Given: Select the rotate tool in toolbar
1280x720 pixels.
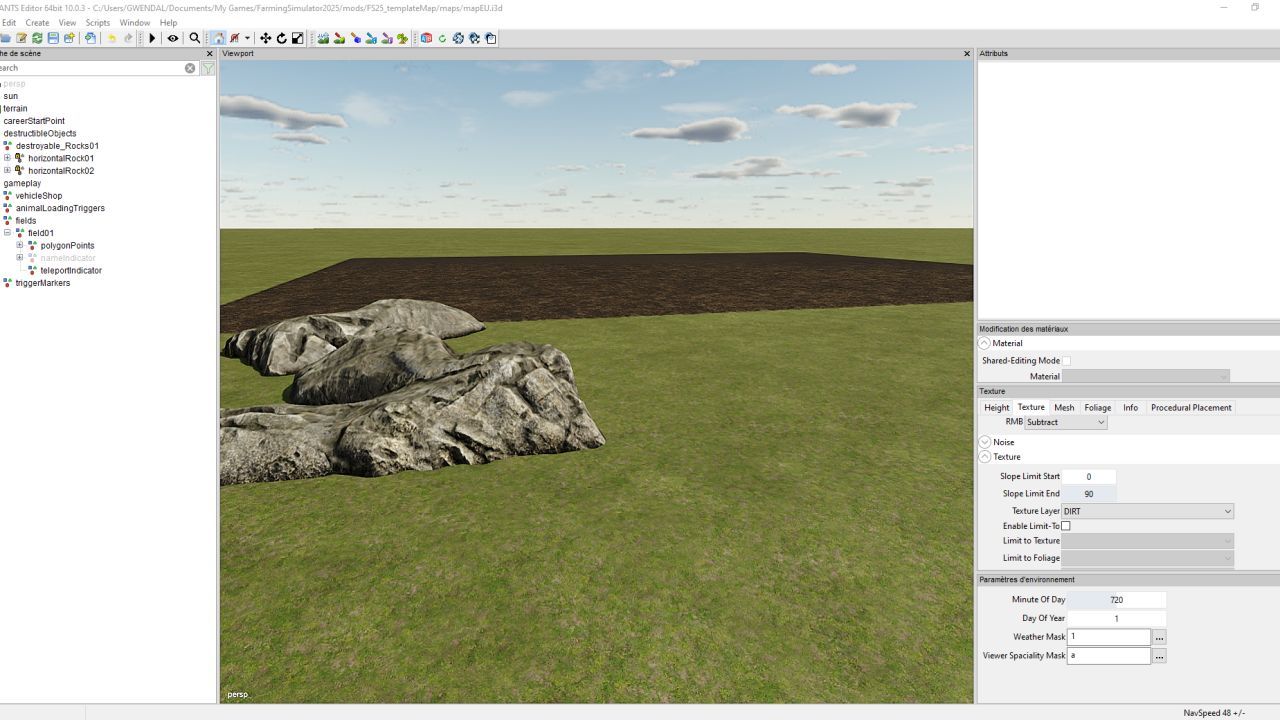Looking at the screenshot, I should (x=281, y=38).
